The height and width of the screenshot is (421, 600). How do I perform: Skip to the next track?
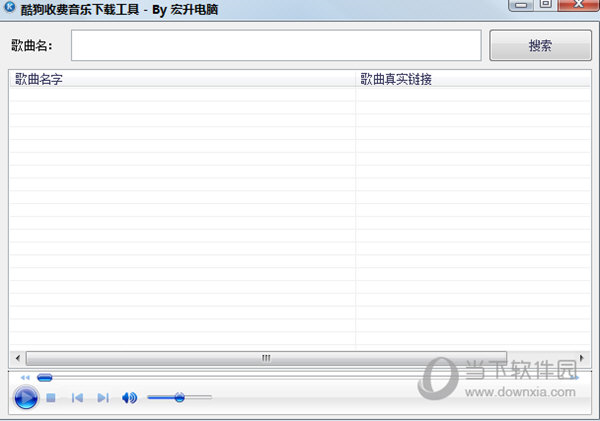pos(103,398)
